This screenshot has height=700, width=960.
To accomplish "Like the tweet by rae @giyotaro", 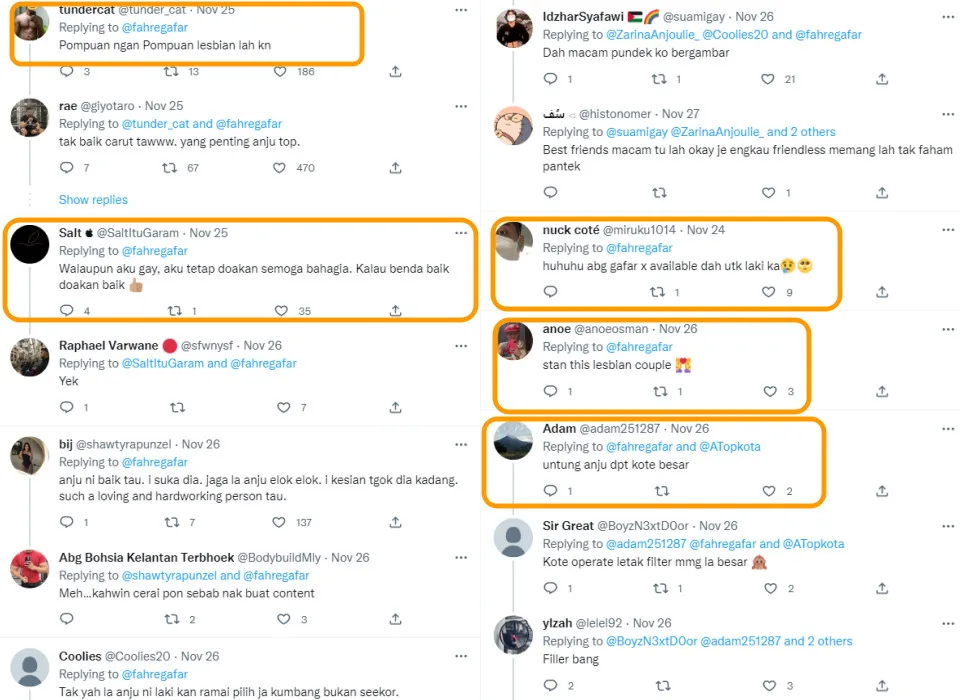I will point(279,168).
